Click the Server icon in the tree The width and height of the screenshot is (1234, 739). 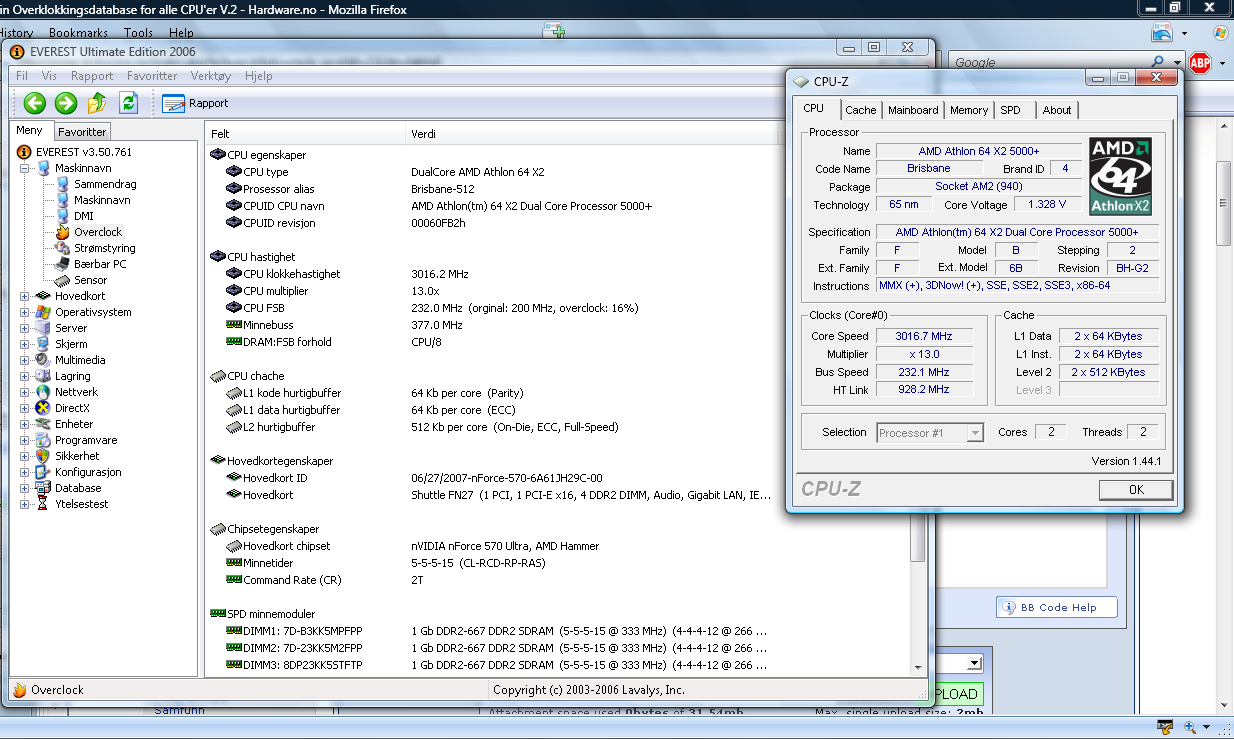[44, 328]
